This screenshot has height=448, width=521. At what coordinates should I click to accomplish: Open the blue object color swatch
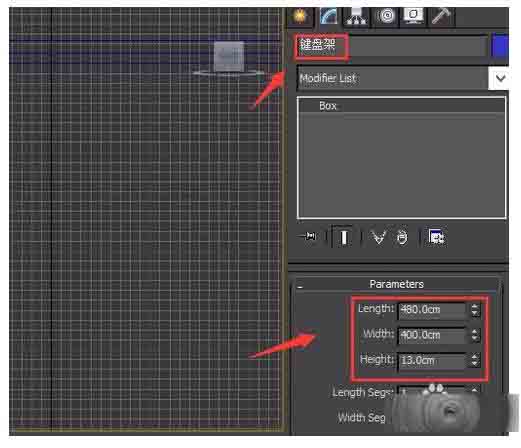[500, 46]
